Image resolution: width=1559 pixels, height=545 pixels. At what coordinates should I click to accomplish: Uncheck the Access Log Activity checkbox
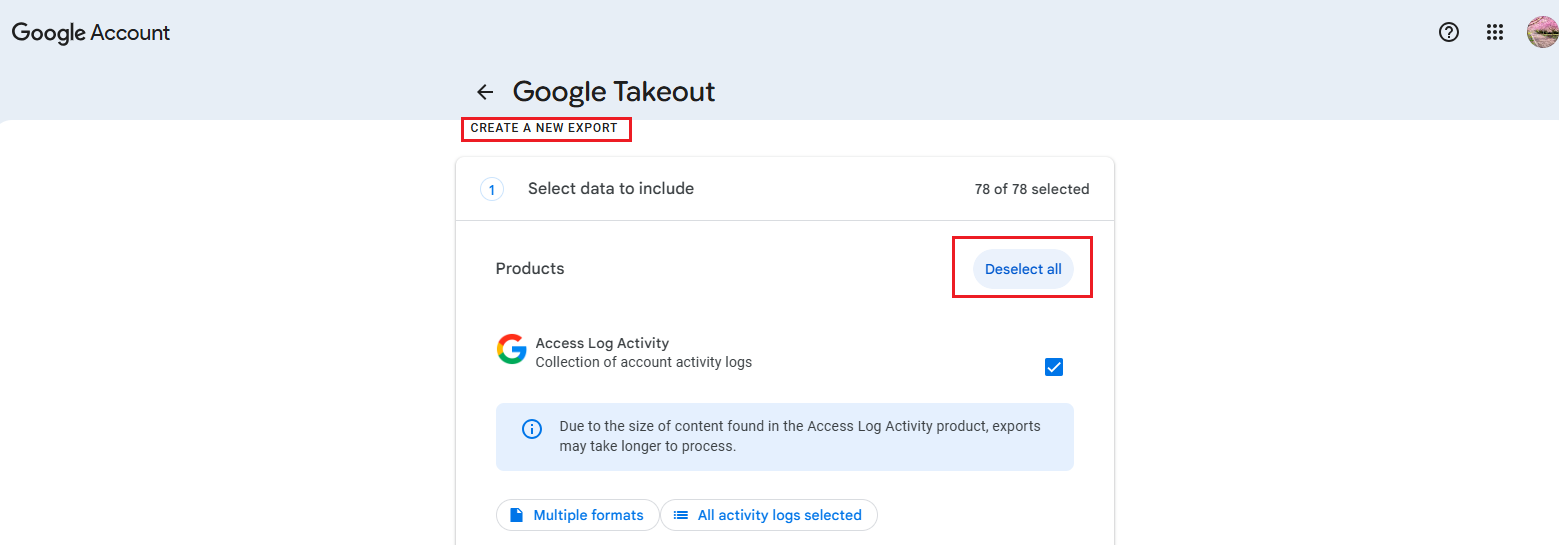pos(1053,367)
